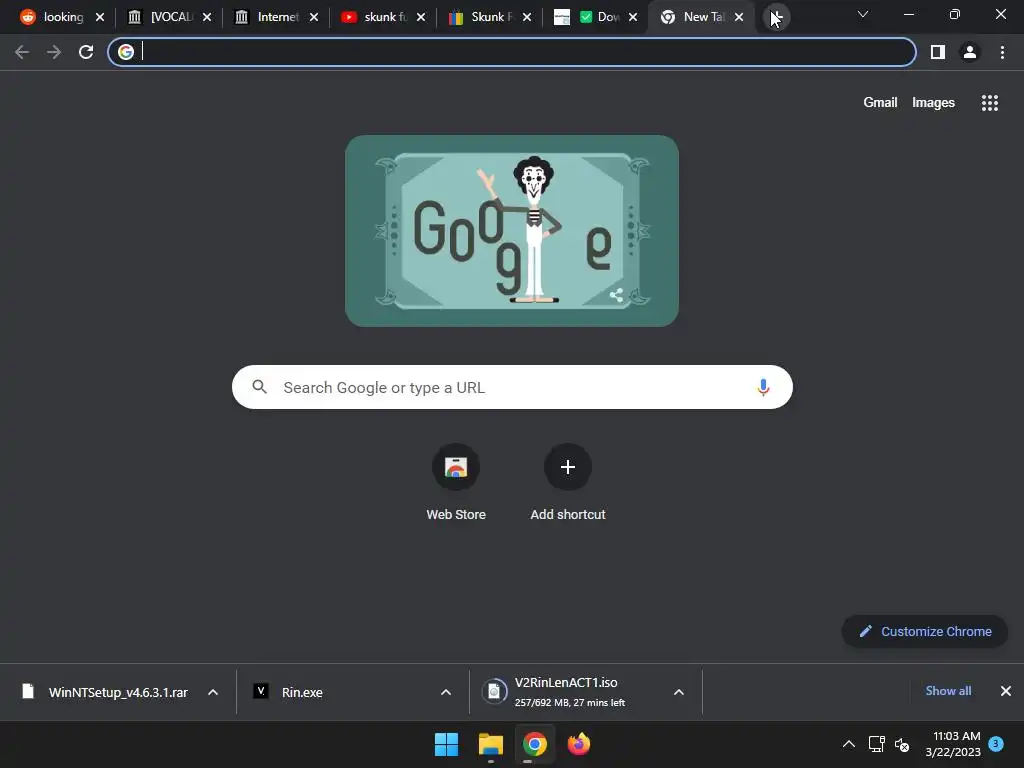Click the Search Google or type a URL box
This screenshot has height=768, width=1024.
(x=512, y=387)
